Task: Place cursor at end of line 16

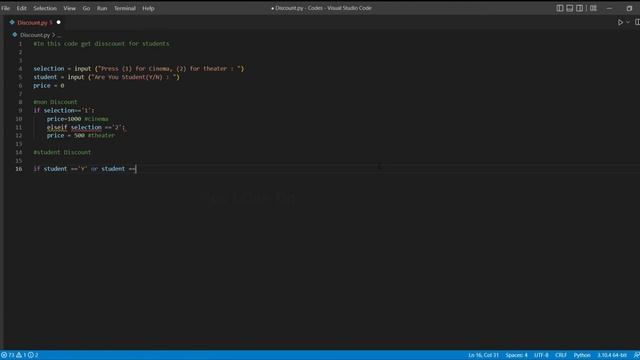Action: [136, 169]
